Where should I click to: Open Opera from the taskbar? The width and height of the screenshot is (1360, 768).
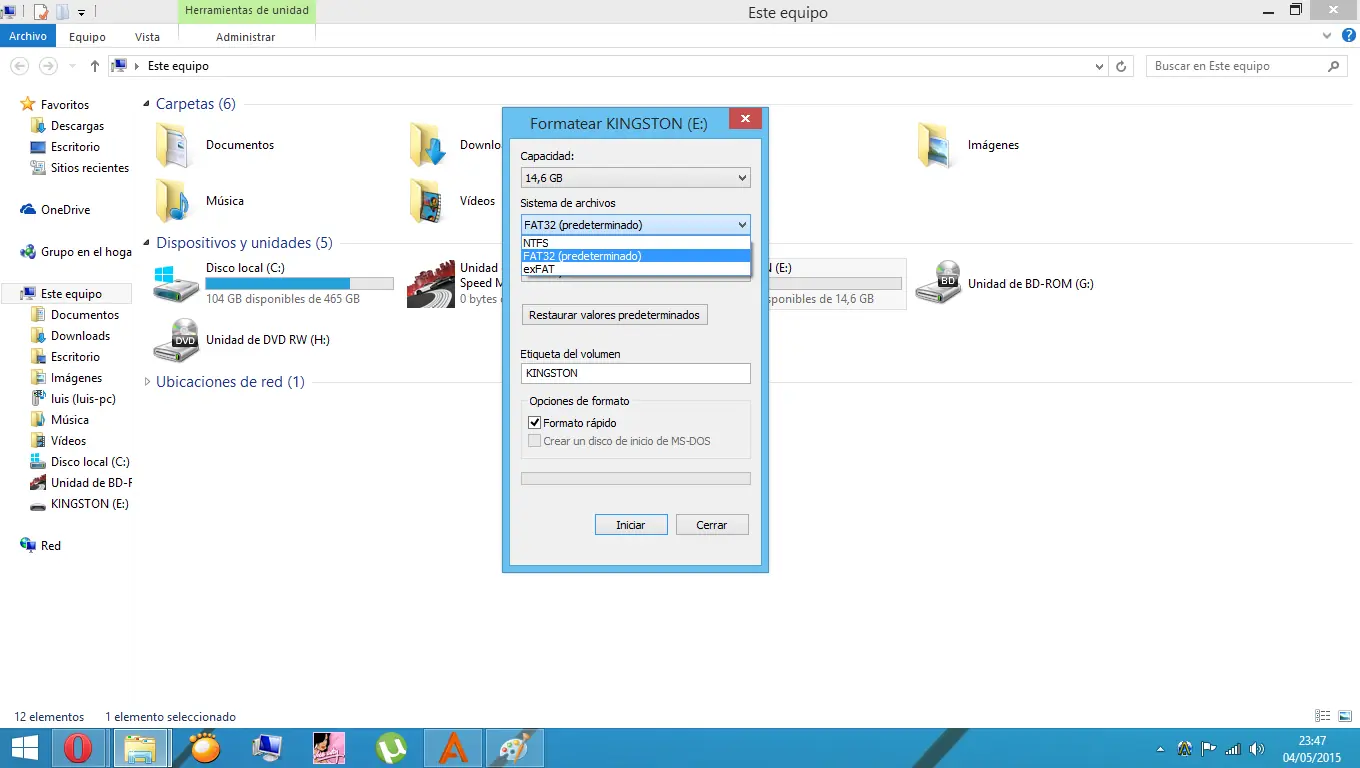click(x=78, y=748)
